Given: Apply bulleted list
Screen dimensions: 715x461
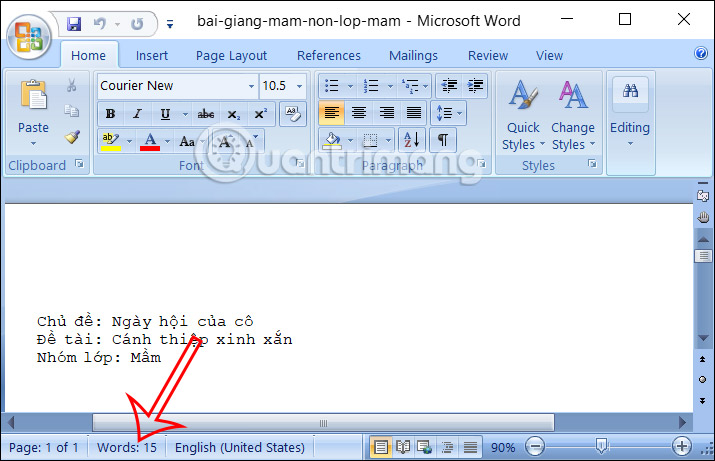Looking at the screenshot, I should [332, 86].
